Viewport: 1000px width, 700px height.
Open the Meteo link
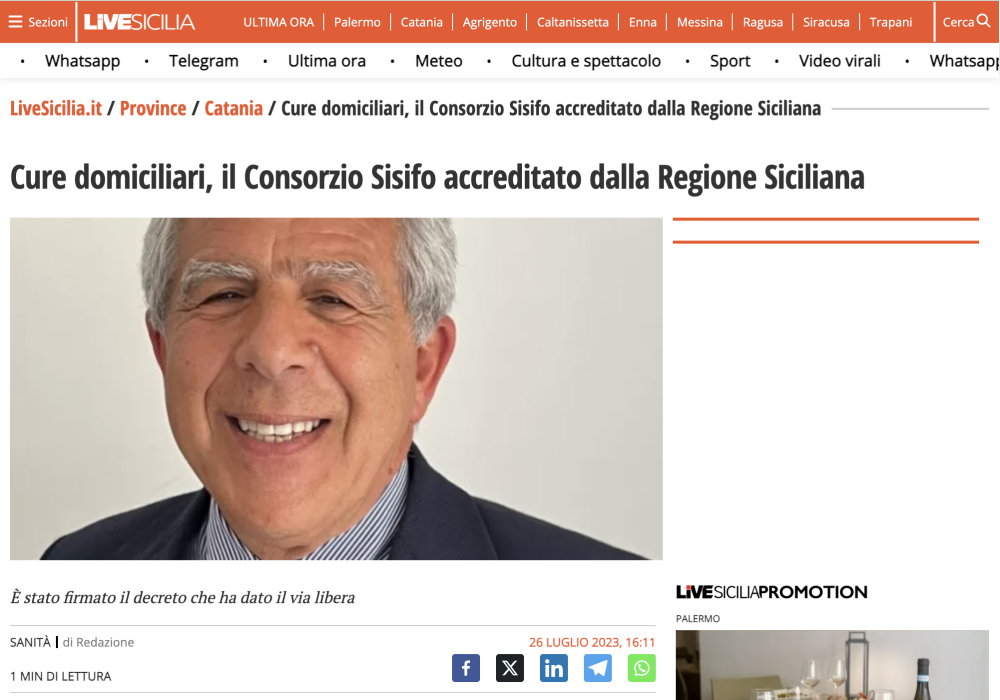point(439,61)
